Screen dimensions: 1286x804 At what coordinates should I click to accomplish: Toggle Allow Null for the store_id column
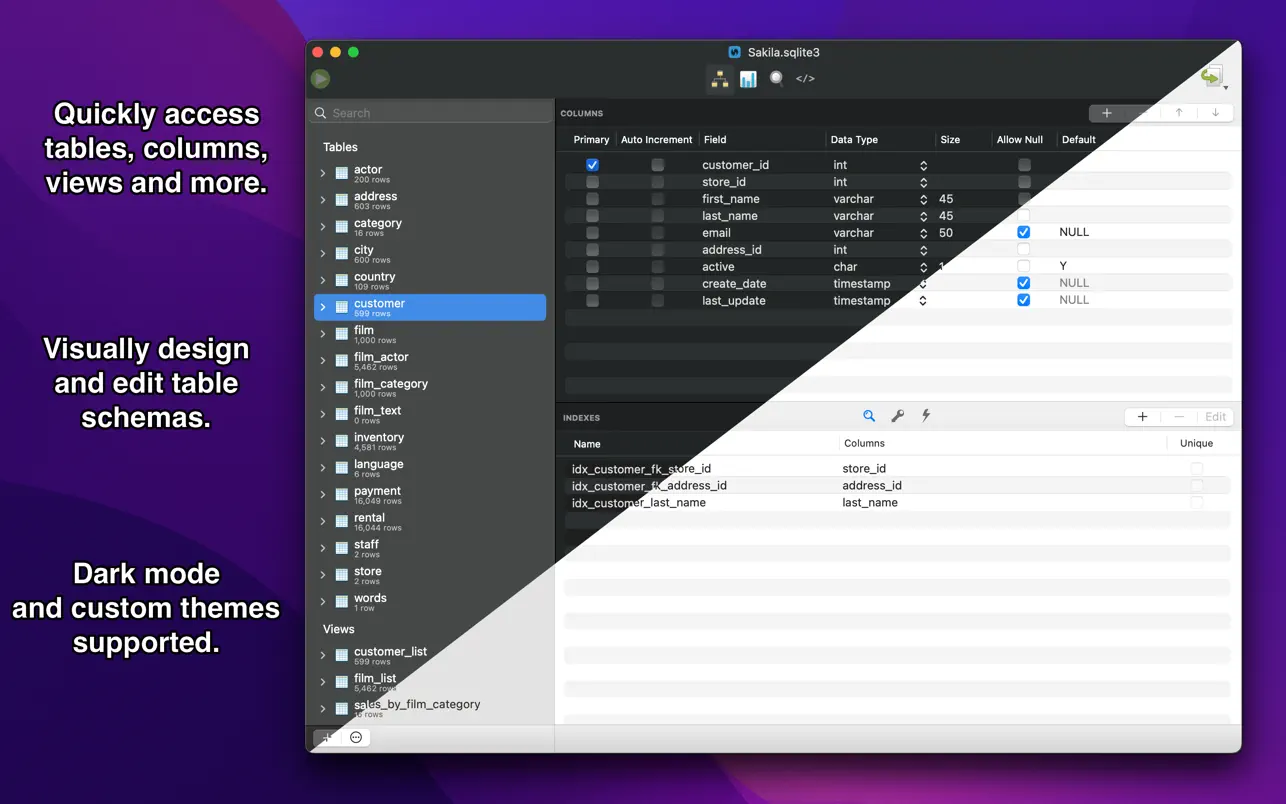point(1023,181)
